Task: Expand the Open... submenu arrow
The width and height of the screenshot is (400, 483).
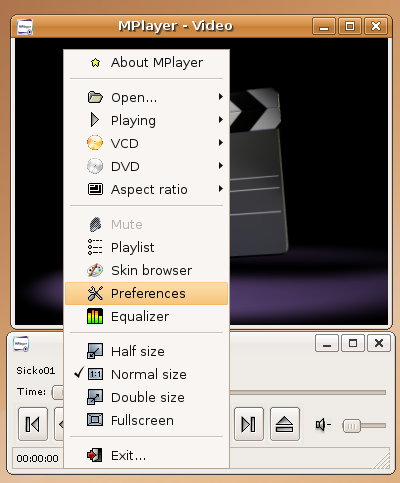Action: [220, 97]
